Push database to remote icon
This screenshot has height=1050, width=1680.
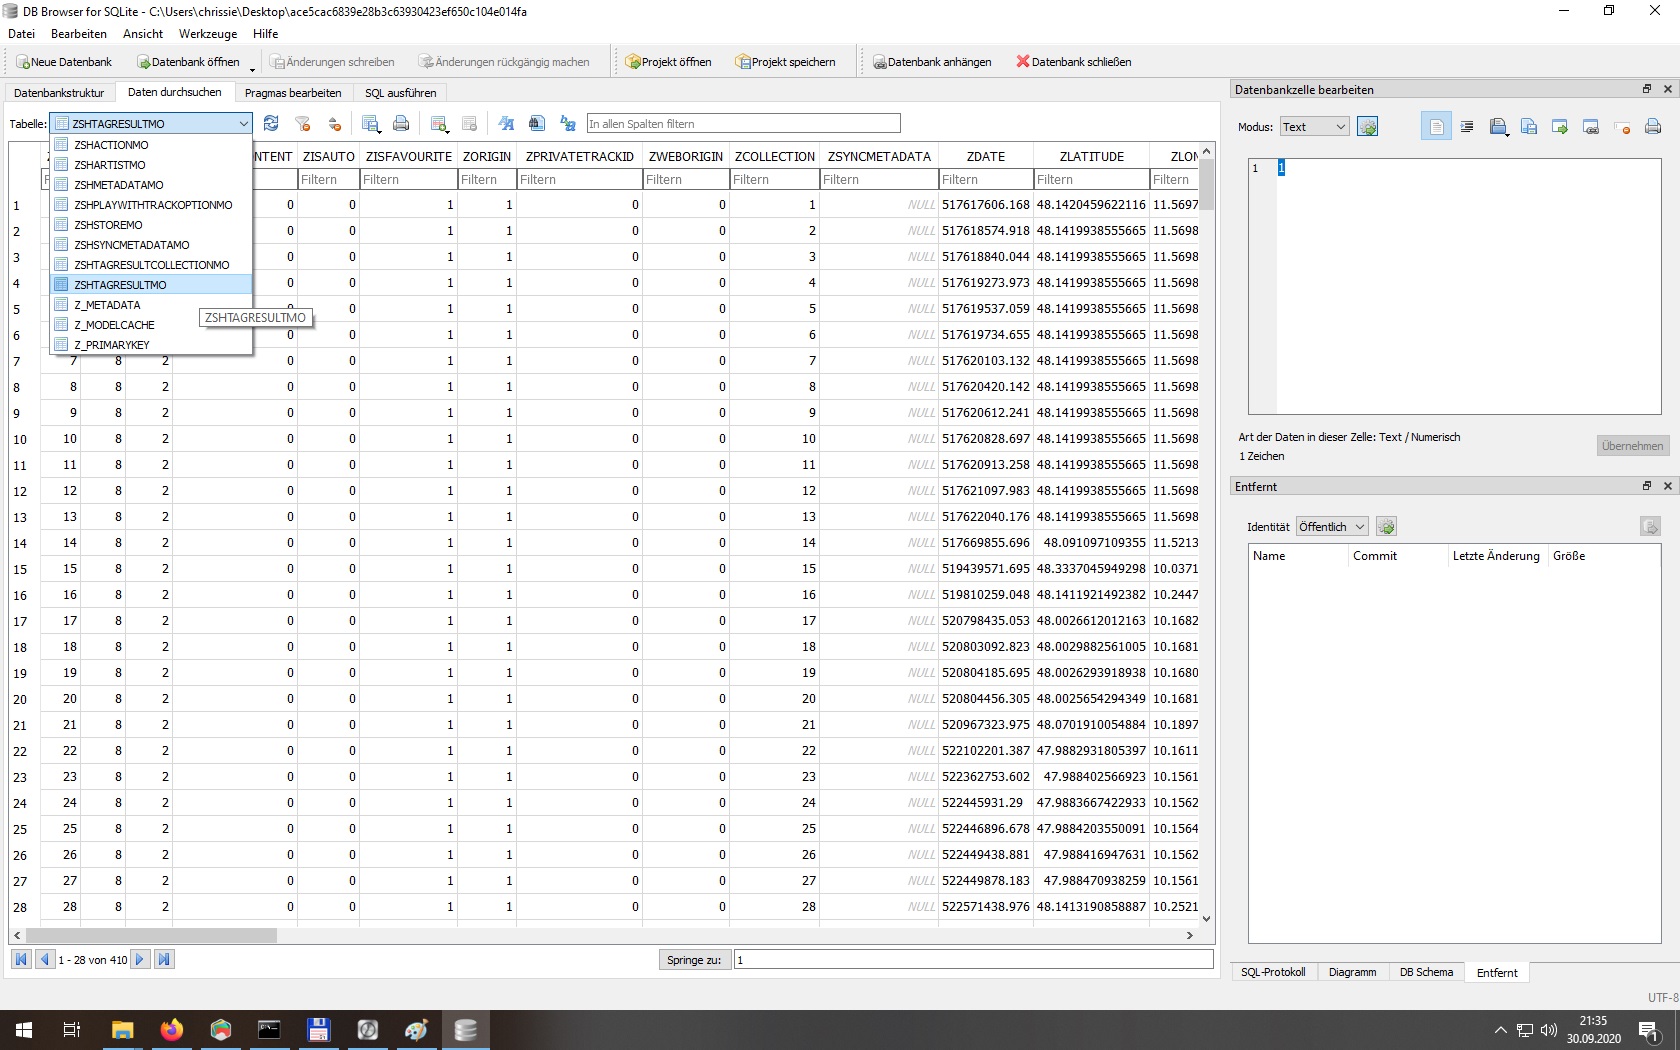tap(1650, 527)
